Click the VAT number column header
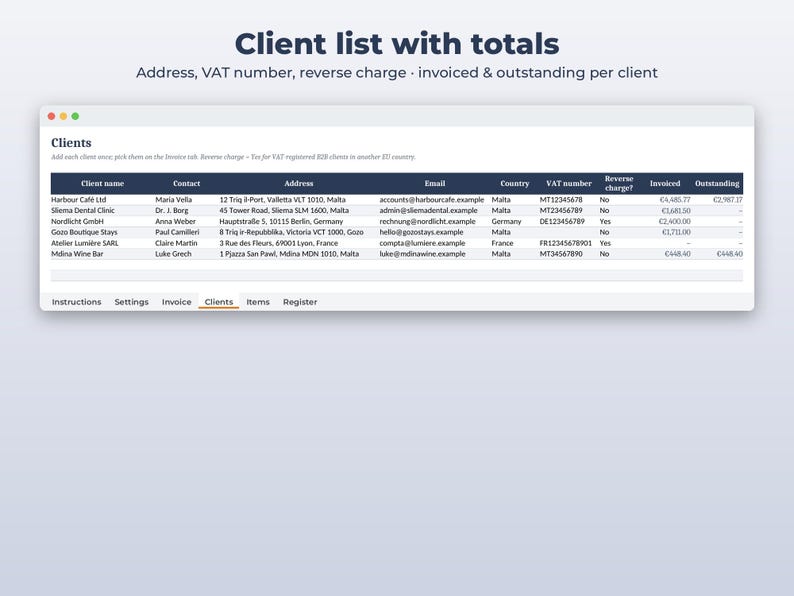 [569, 183]
